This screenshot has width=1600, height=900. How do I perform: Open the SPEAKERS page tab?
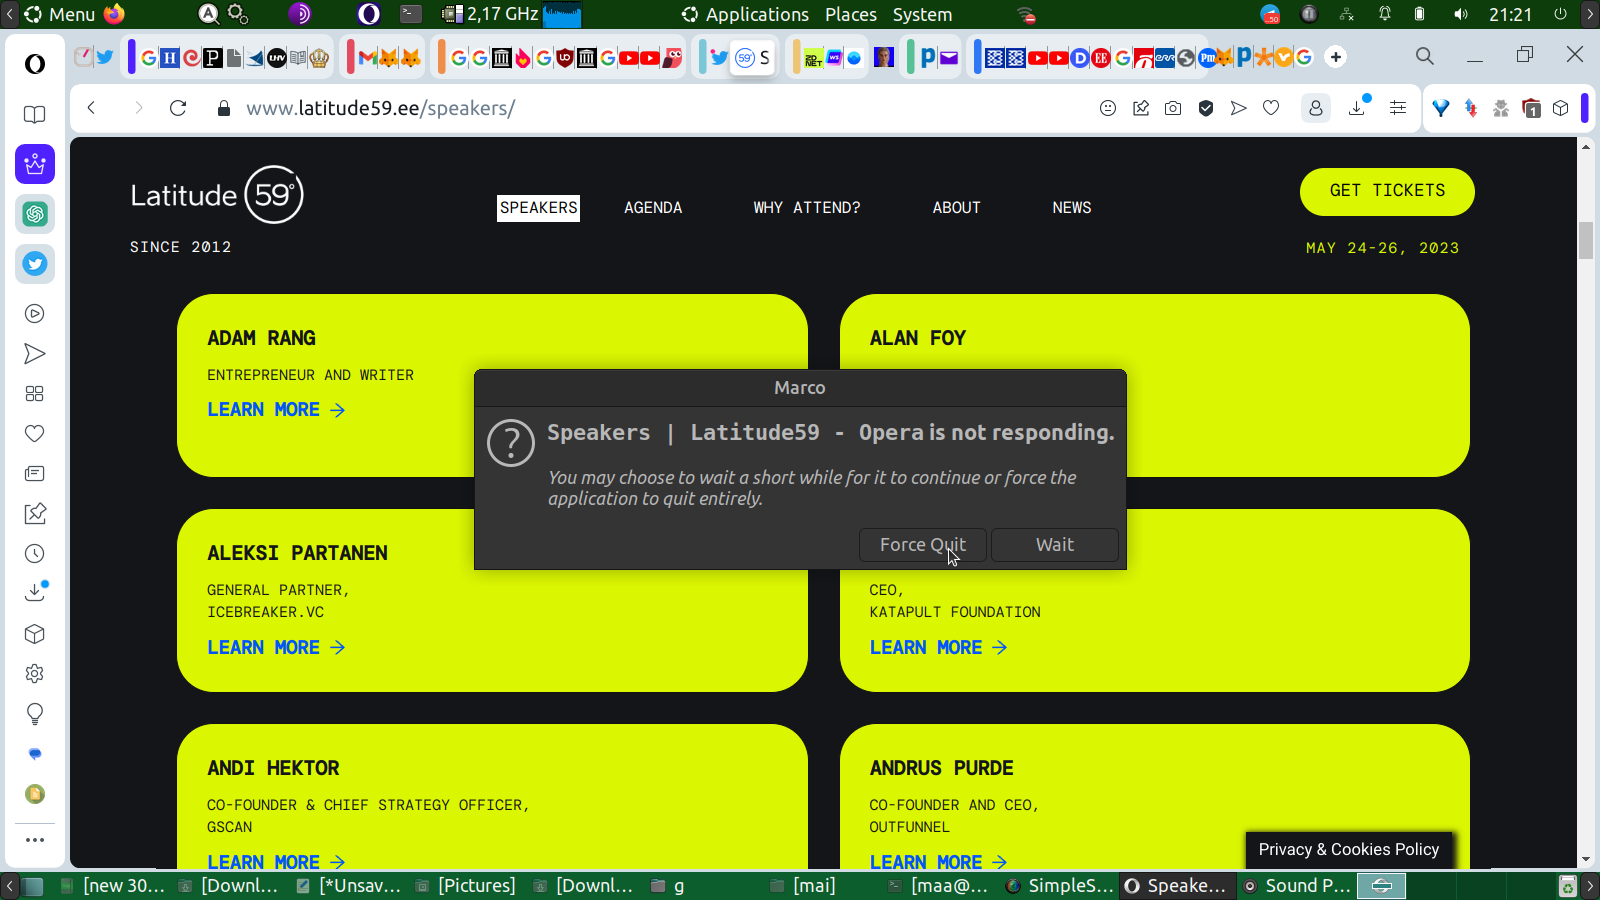click(539, 208)
